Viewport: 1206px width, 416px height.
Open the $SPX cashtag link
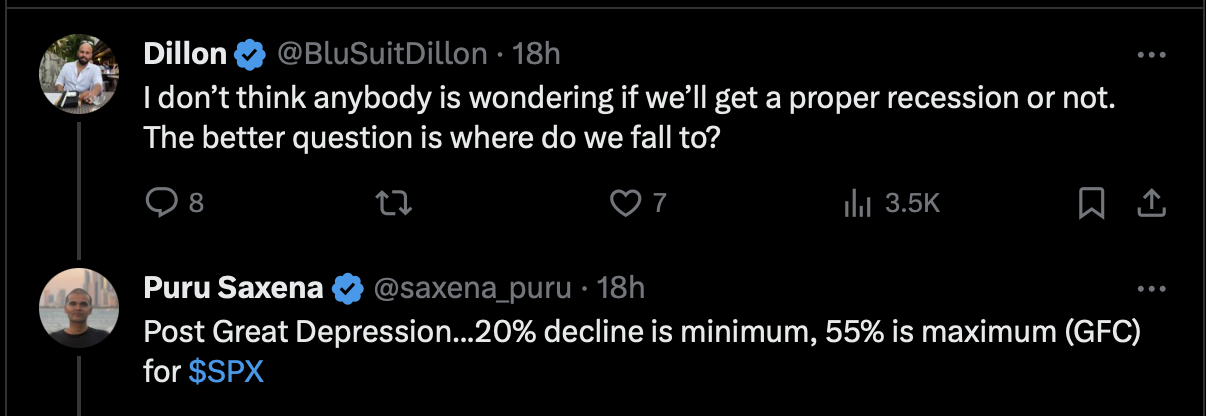(226, 372)
